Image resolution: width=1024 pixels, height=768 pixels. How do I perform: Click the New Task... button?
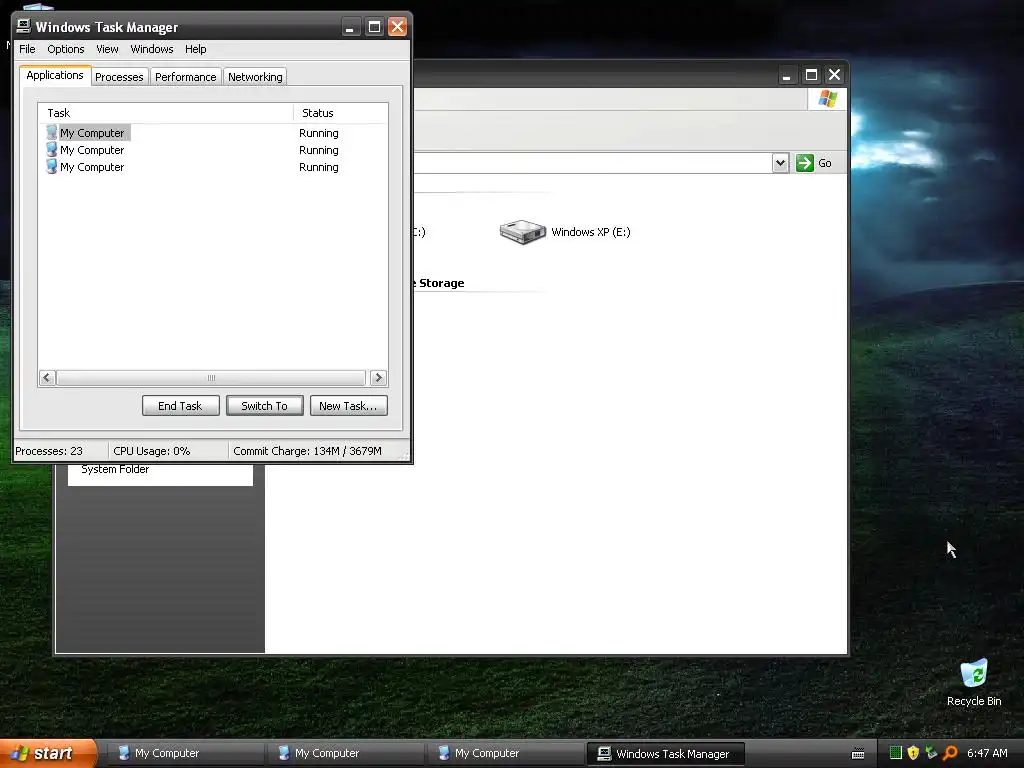[x=348, y=406]
